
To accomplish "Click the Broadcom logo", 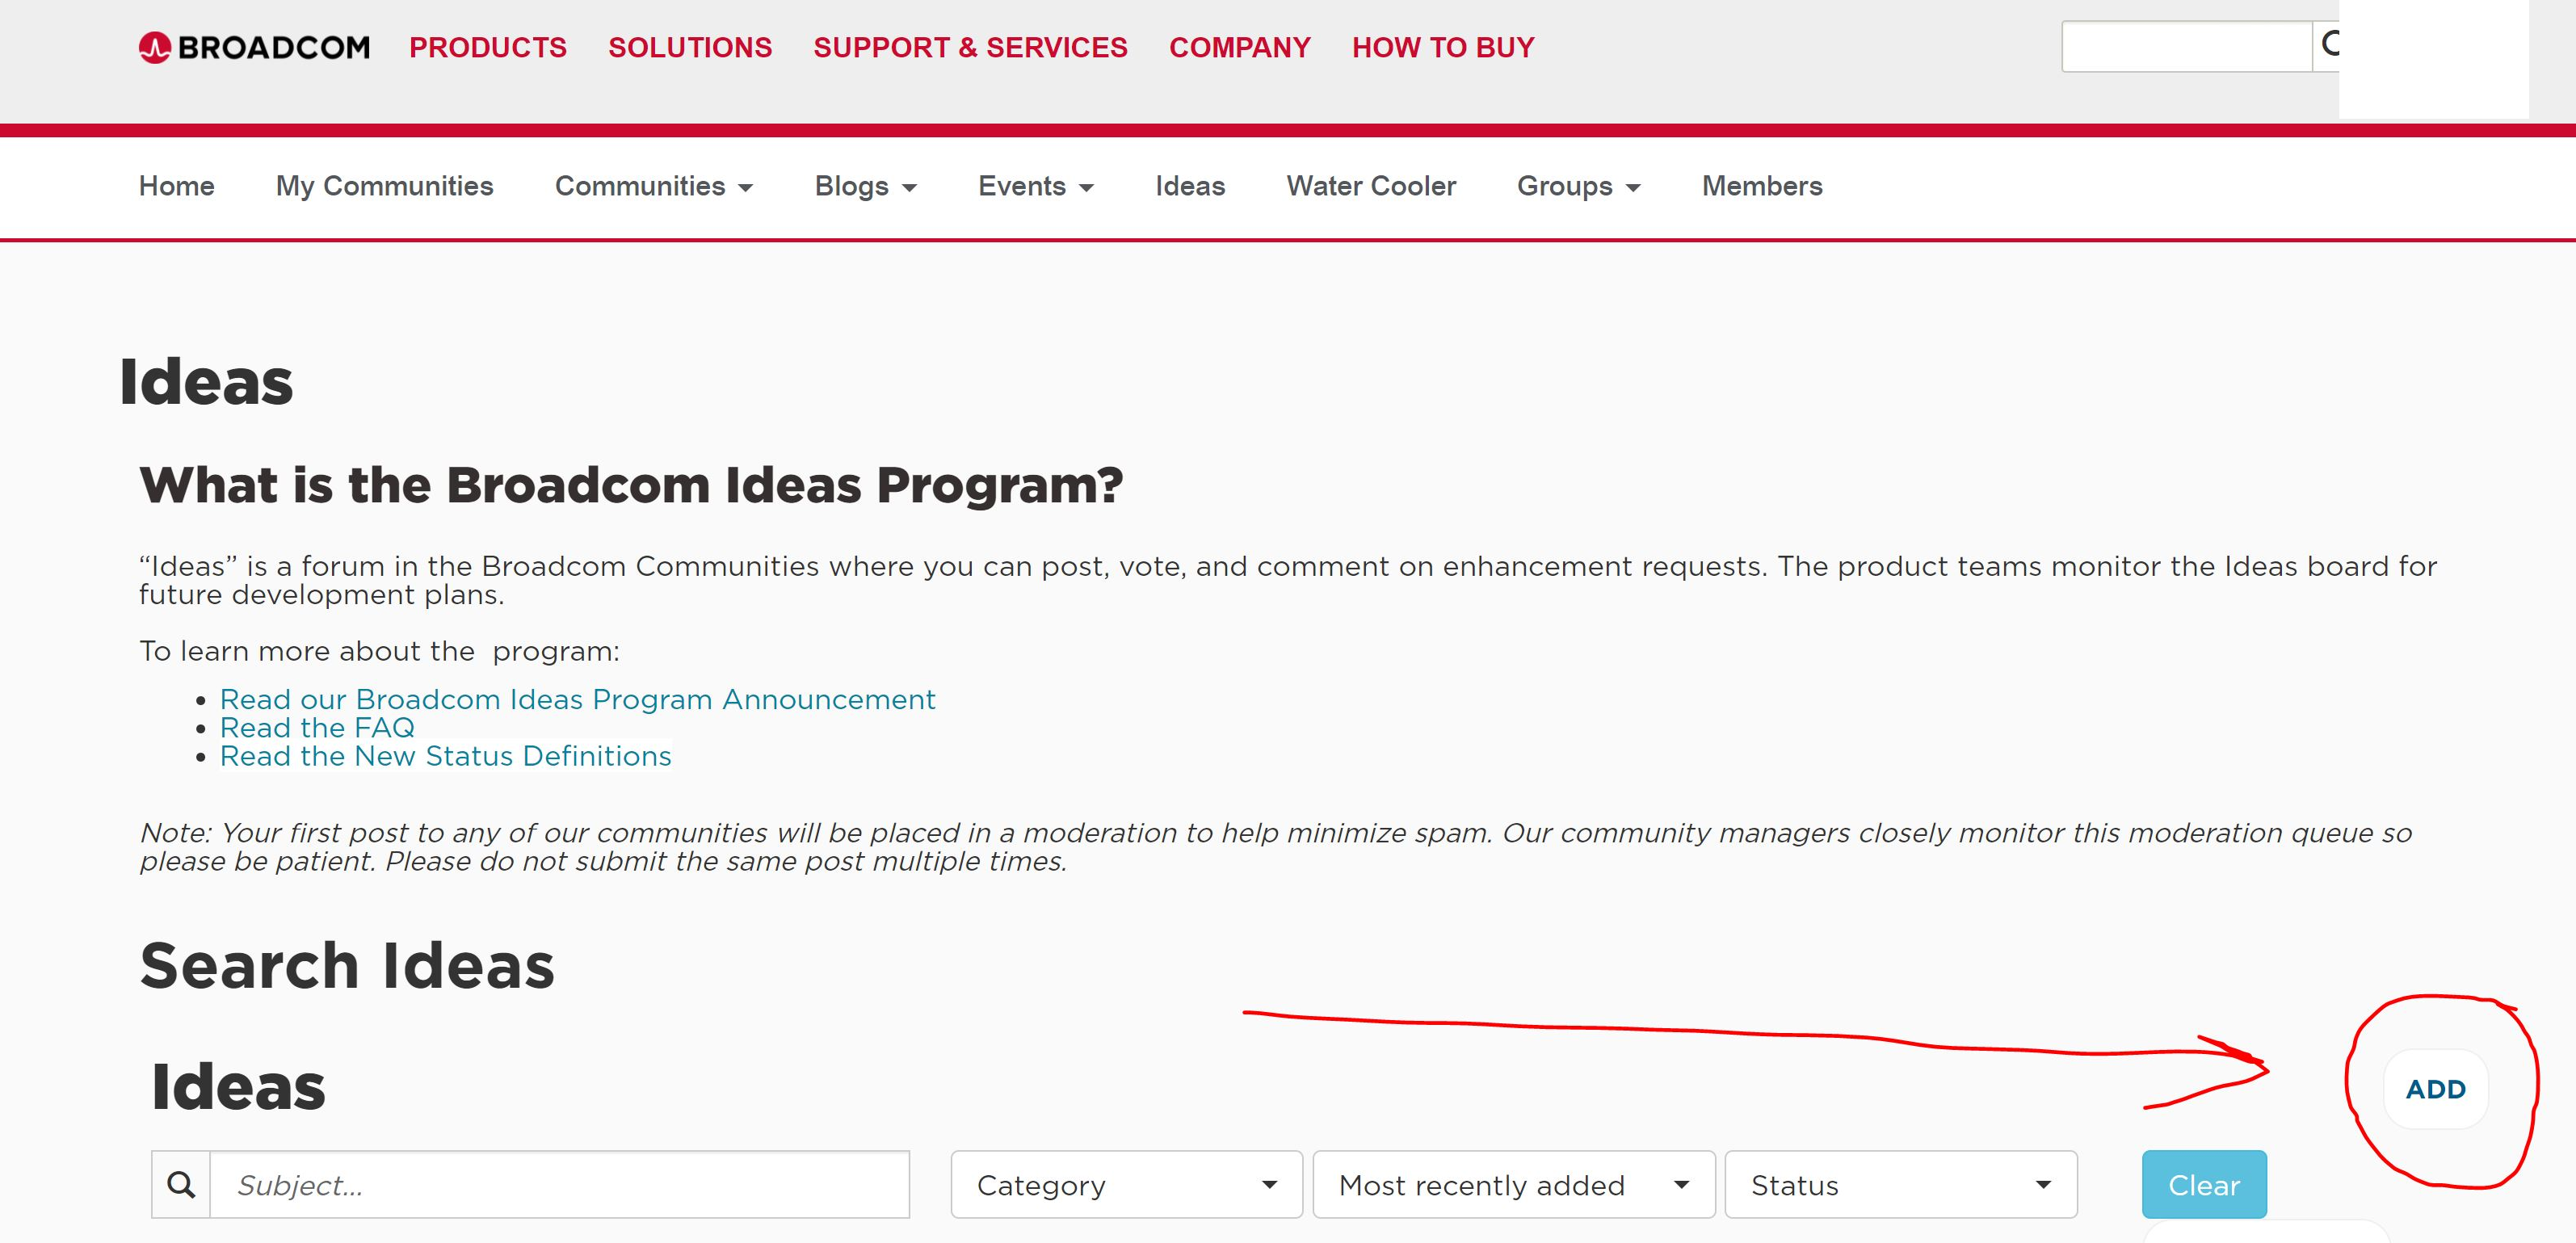I will 254,47.
